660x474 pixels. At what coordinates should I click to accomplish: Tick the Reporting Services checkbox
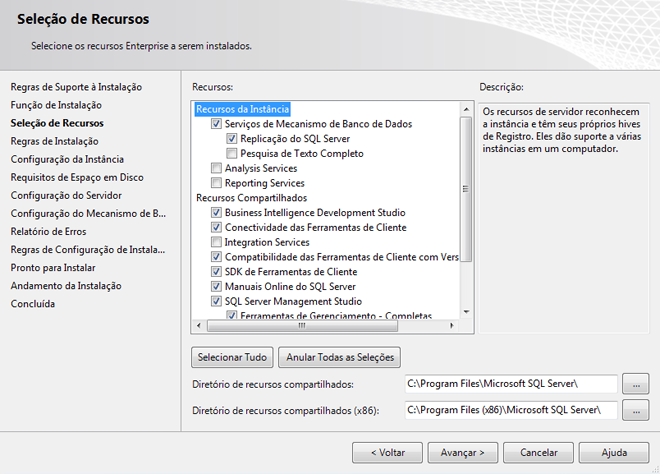[216, 183]
